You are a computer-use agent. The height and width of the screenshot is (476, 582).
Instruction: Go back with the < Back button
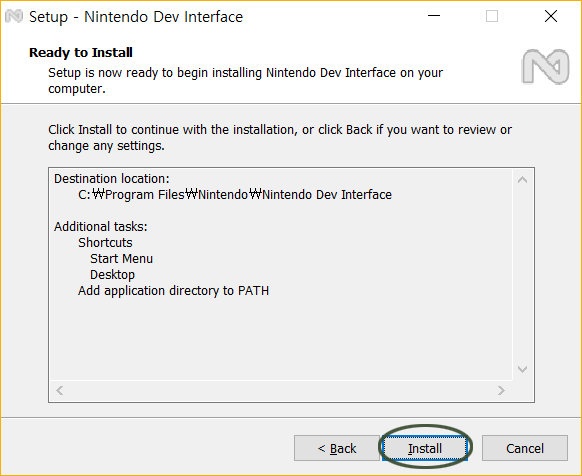pos(337,448)
